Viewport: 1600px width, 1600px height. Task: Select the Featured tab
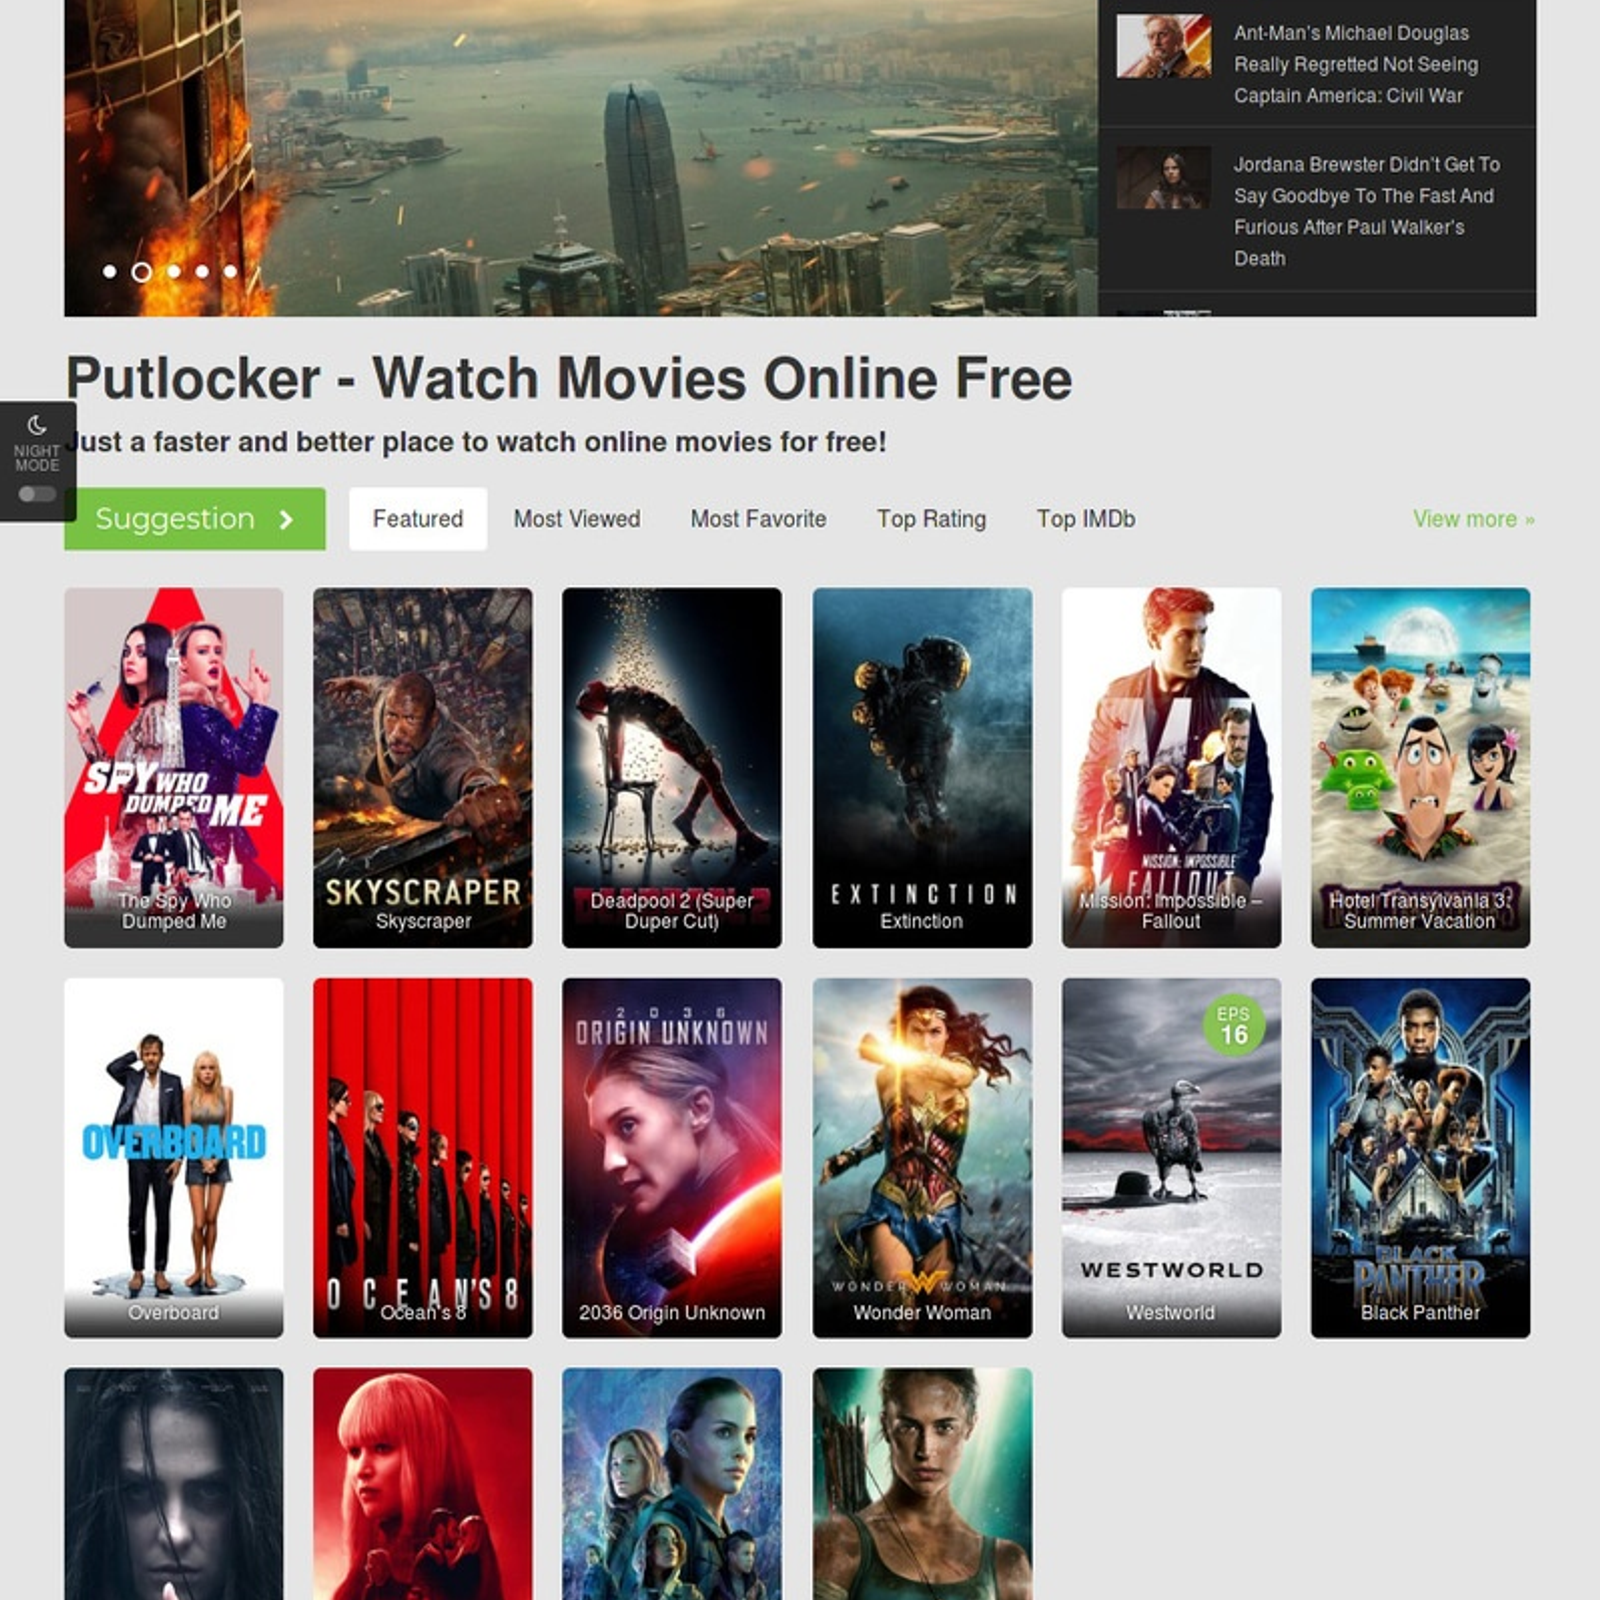click(418, 519)
